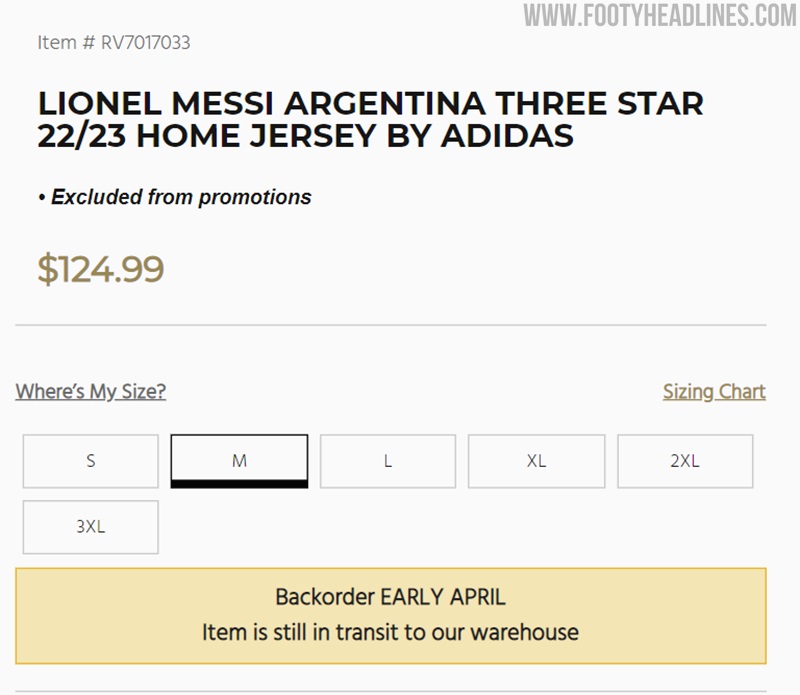Click the Backorder EARLY APRIL text
This screenshot has width=800, height=695.
point(390,598)
